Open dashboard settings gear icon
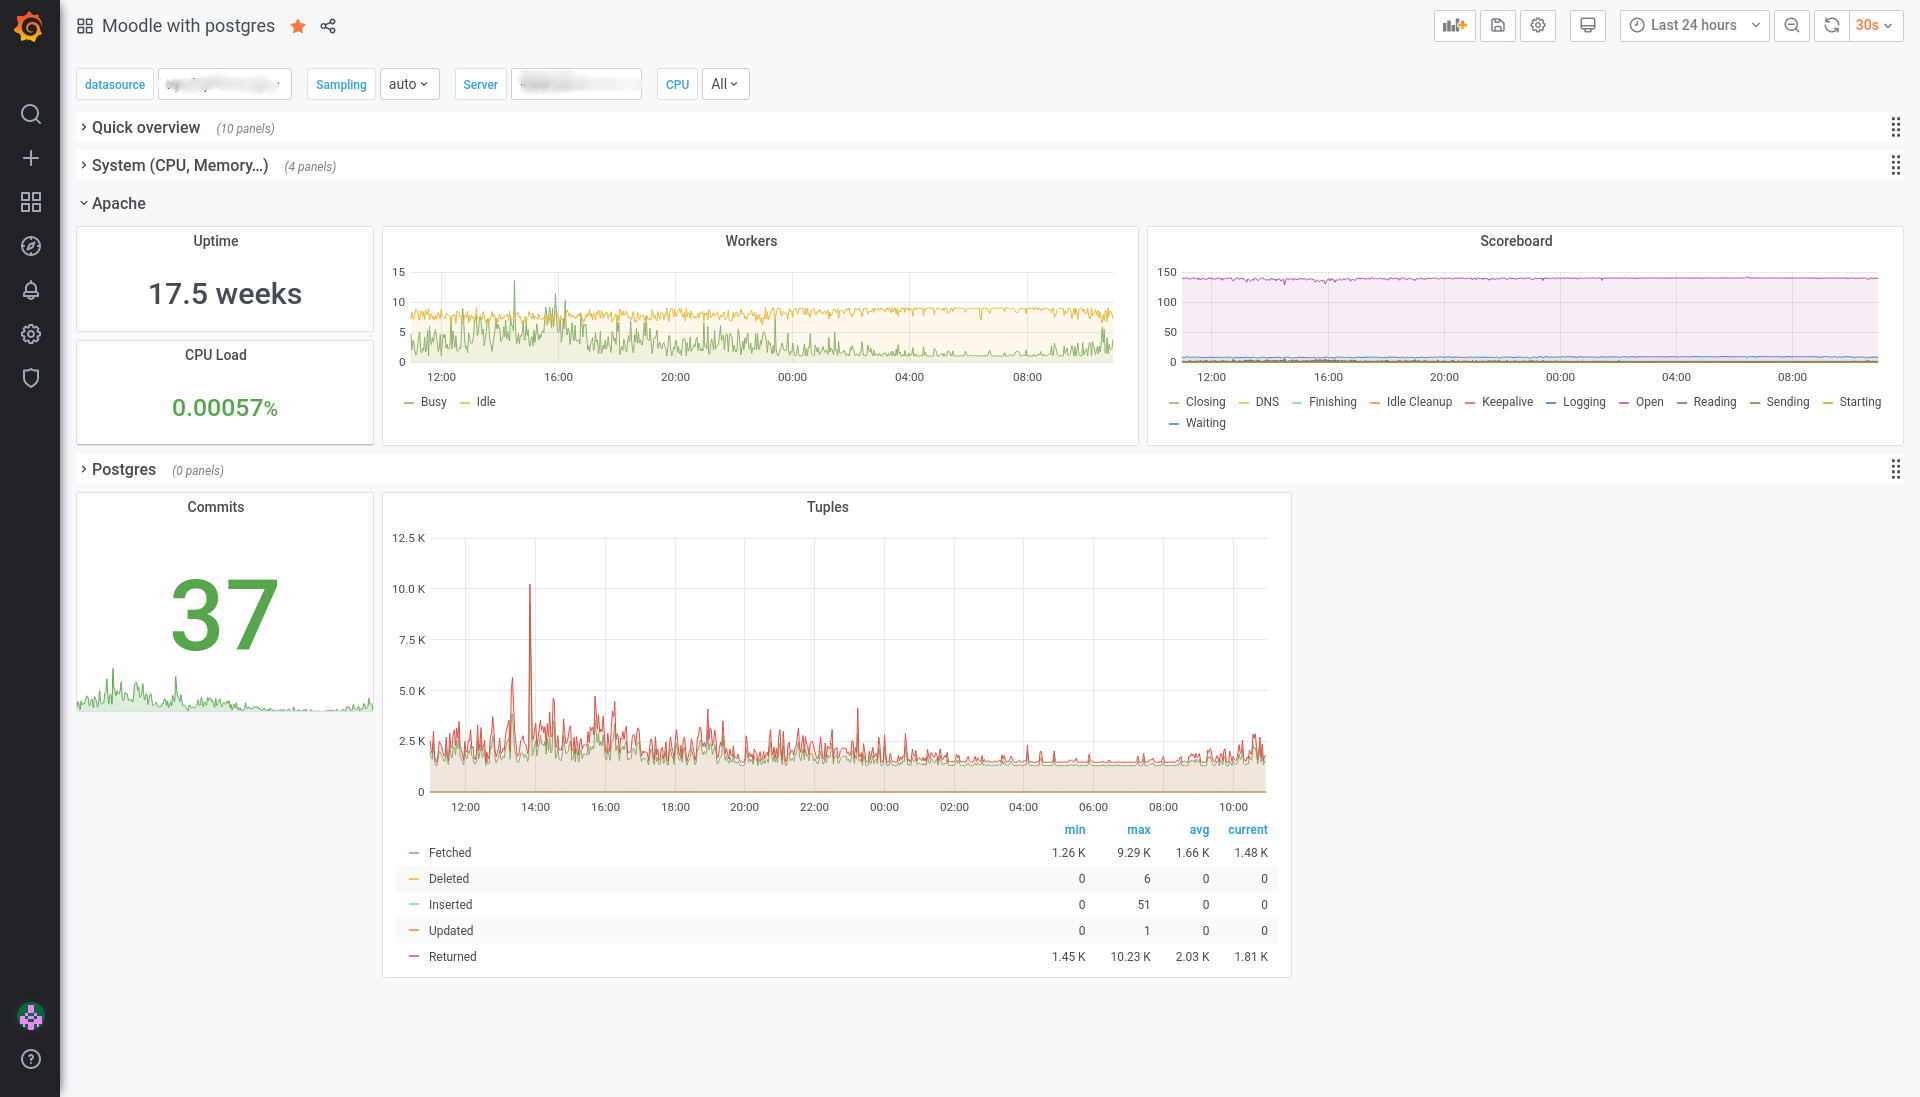Screen dimensions: 1920x1097 tap(1538, 26)
